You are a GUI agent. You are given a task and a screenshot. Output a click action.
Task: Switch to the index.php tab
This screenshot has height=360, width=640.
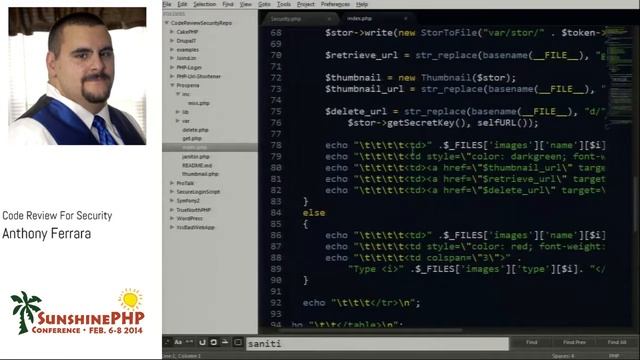point(376,19)
